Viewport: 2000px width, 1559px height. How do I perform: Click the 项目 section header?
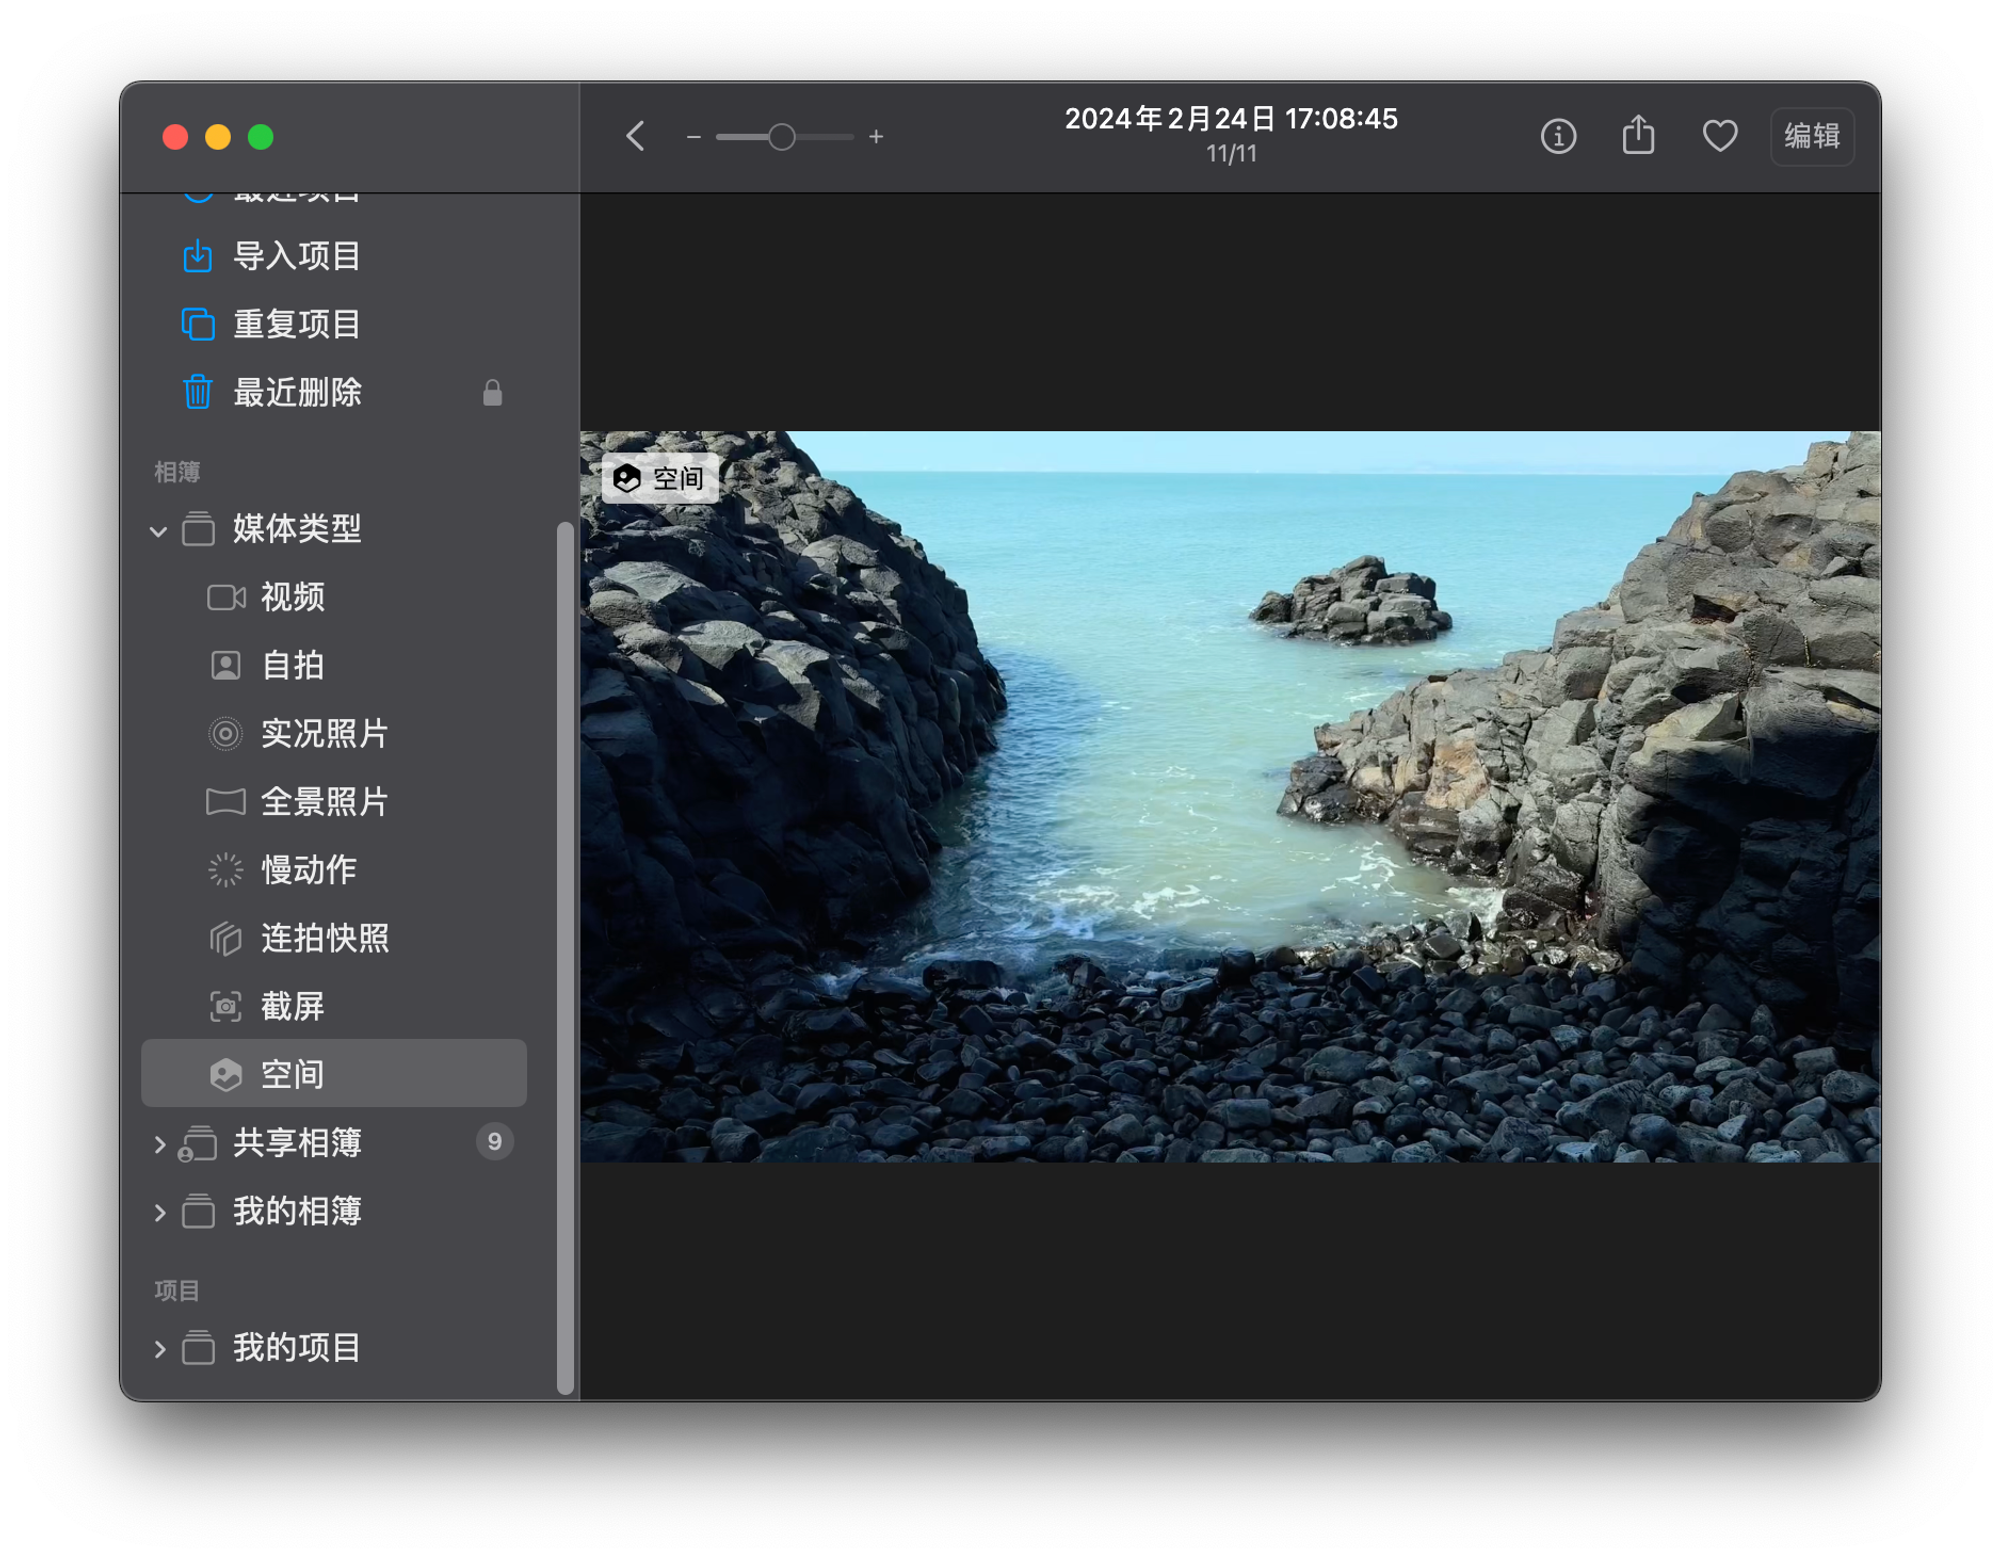pyautogui.click(x=177, y=1290)
